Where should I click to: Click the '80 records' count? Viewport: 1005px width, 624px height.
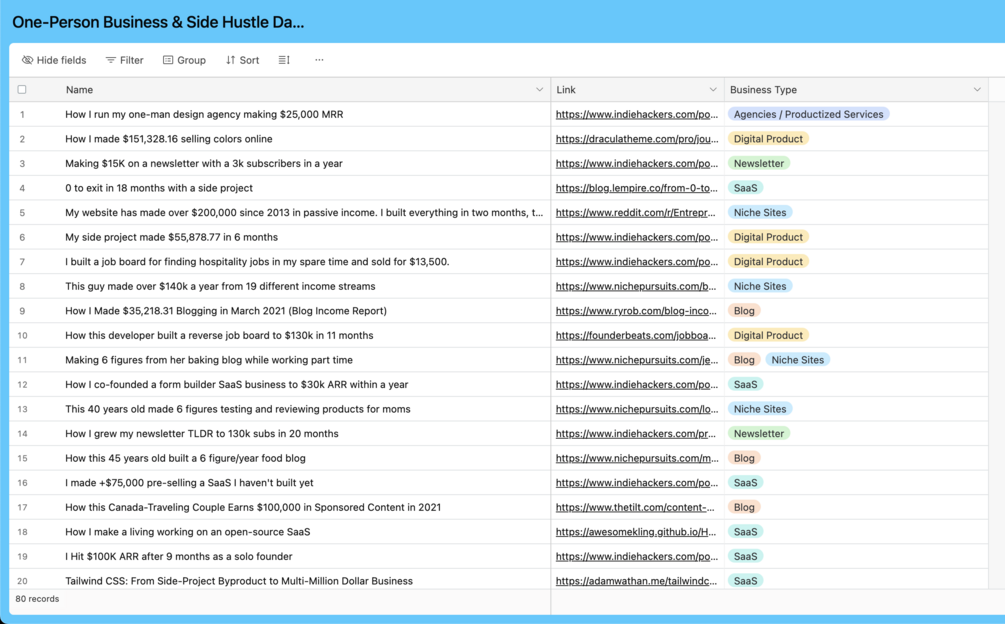[37, 599]
